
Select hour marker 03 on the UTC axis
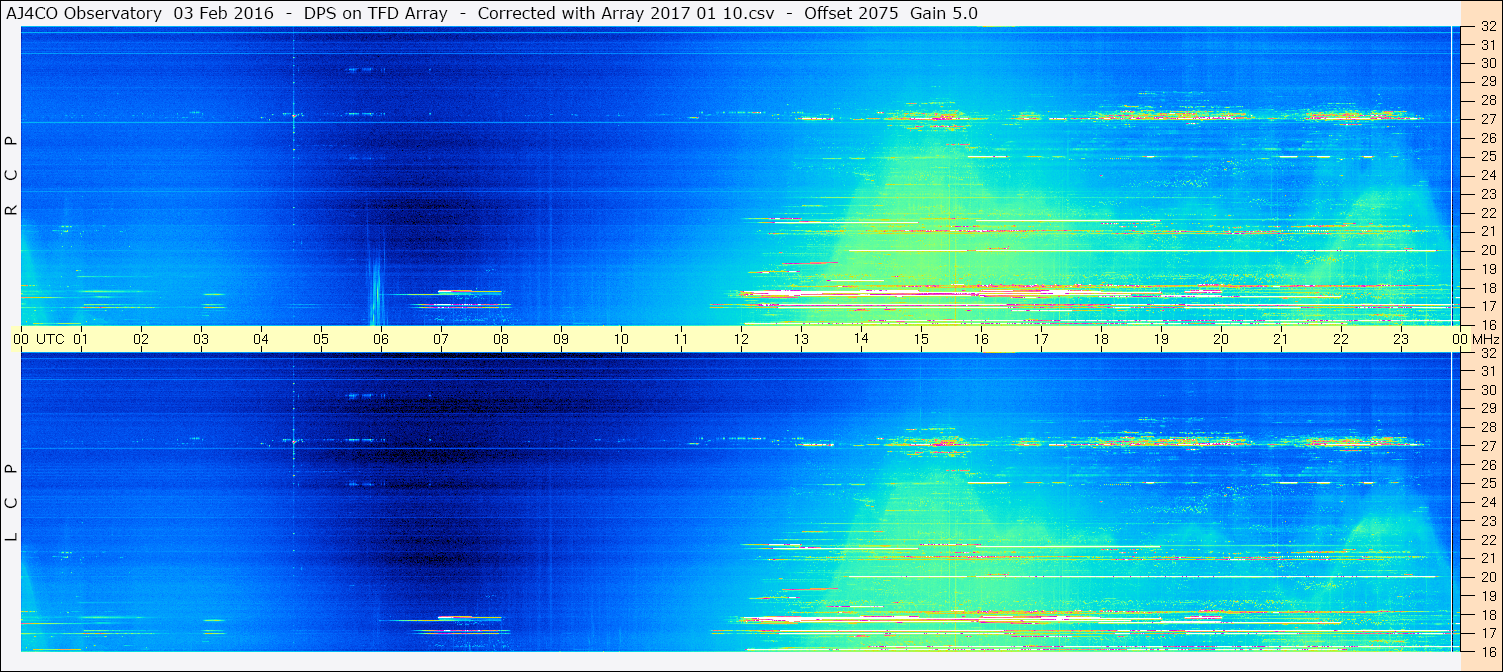click(x=201, y=339)
